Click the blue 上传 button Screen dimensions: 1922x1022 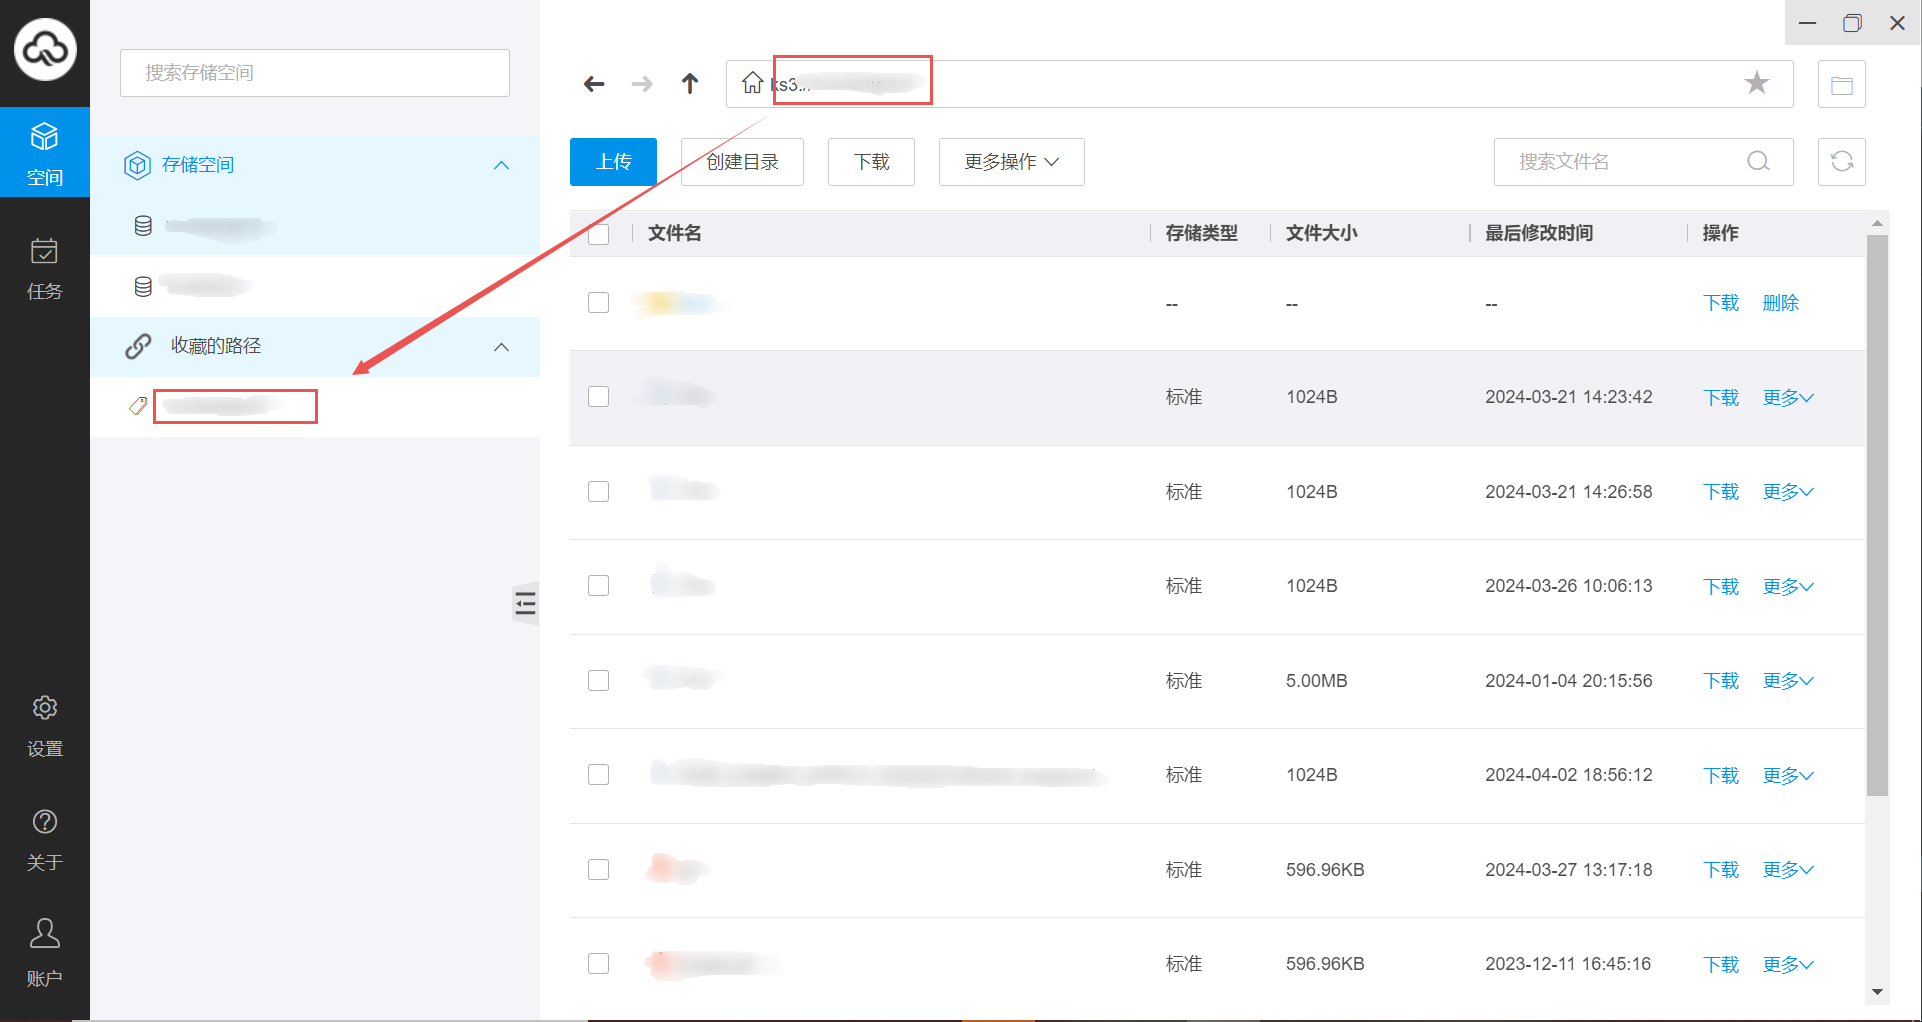(x=613, y=162)
